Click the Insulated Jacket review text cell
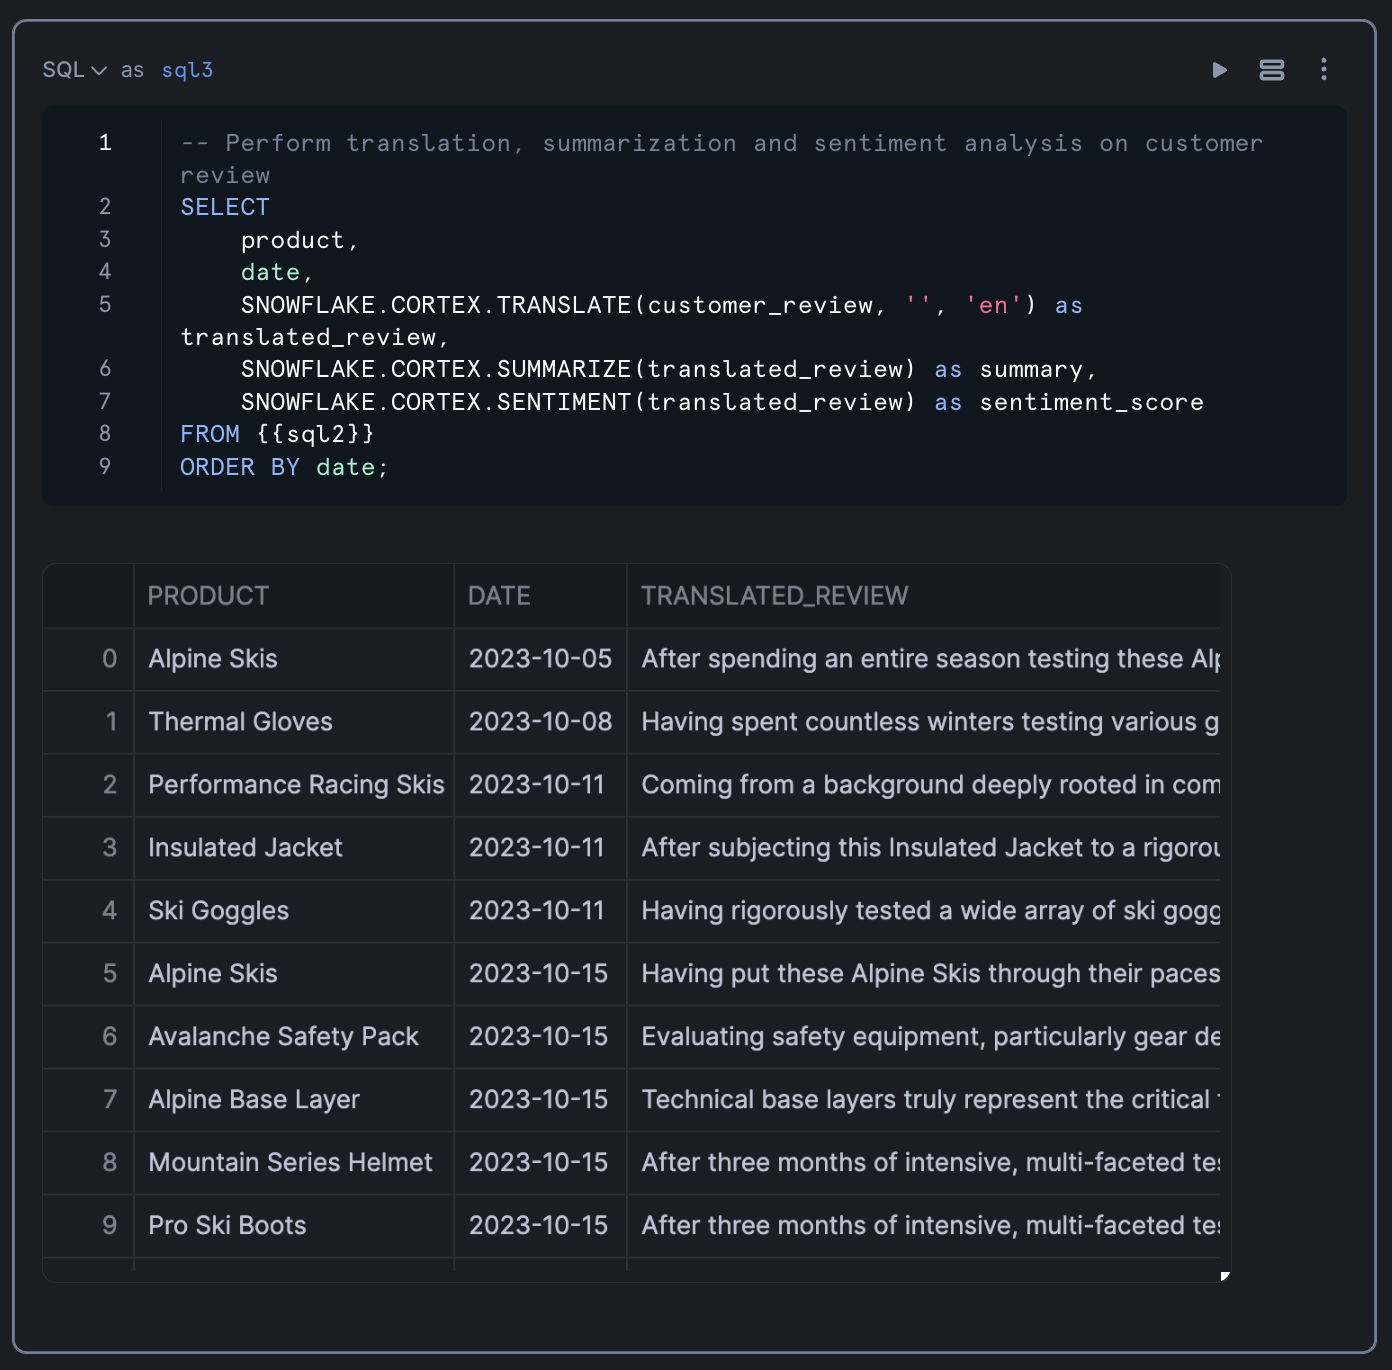 pos(930,848)
